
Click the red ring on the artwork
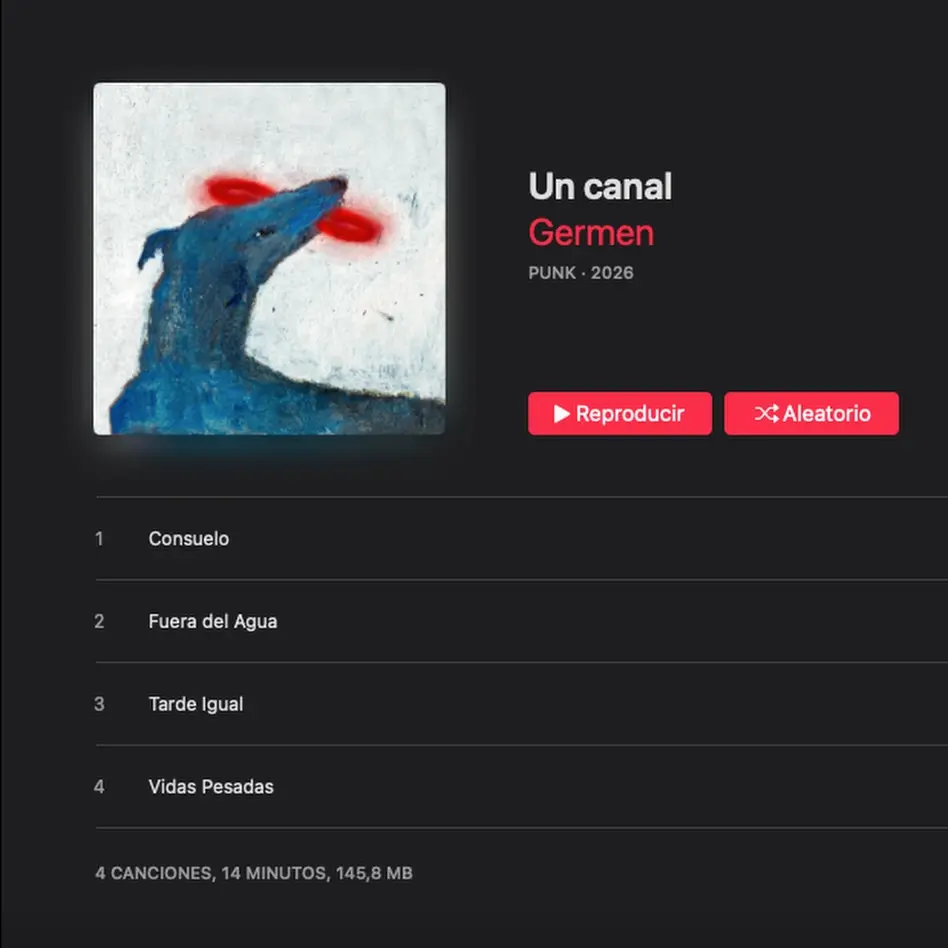coord(294,209)
